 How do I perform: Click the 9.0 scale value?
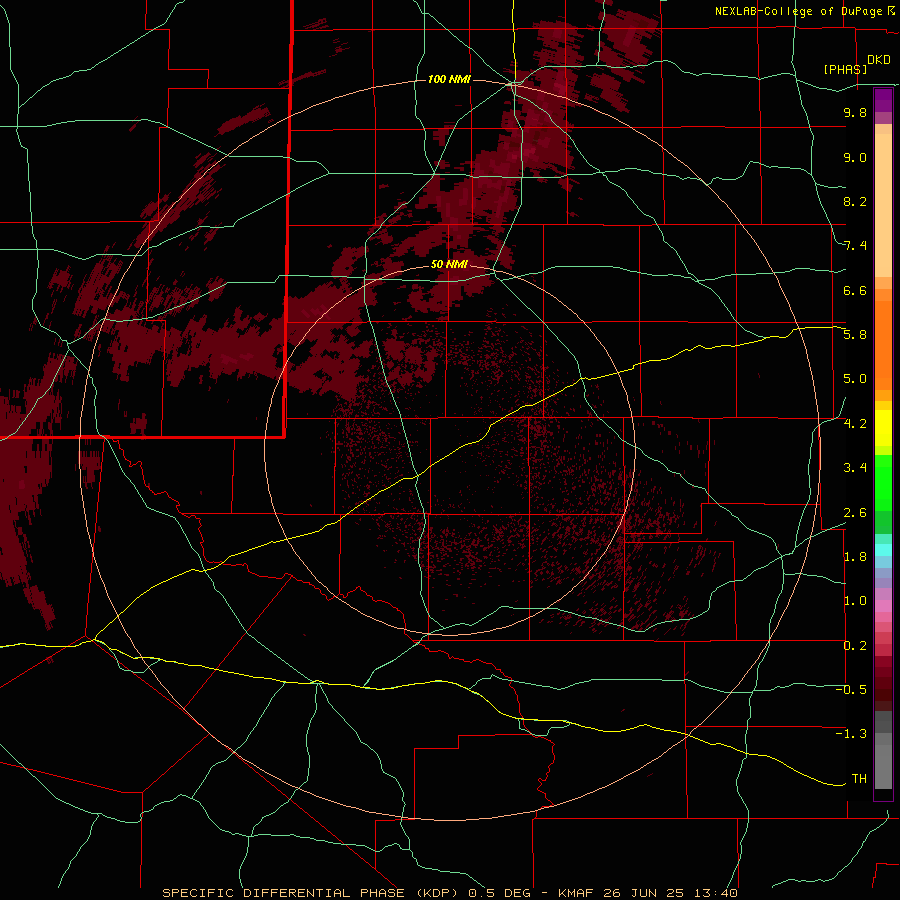(855, 157)
